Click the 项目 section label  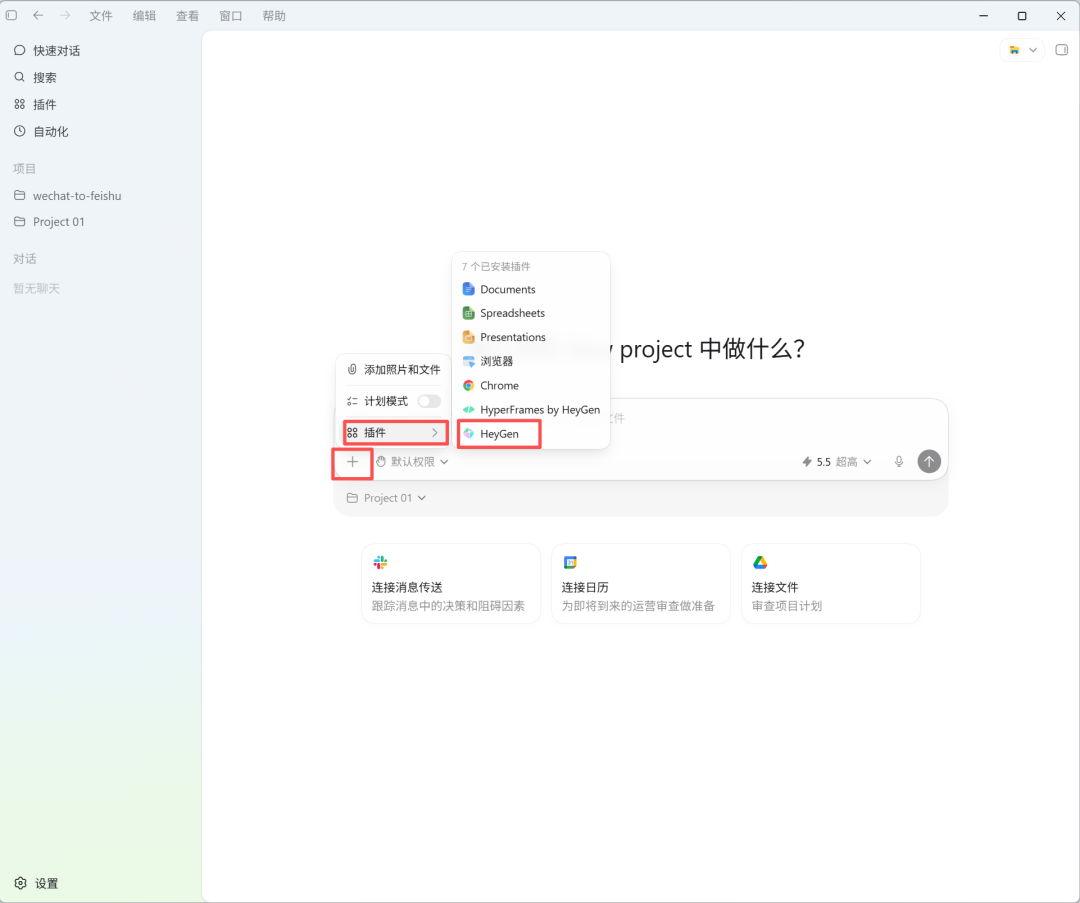click(24, 169)
